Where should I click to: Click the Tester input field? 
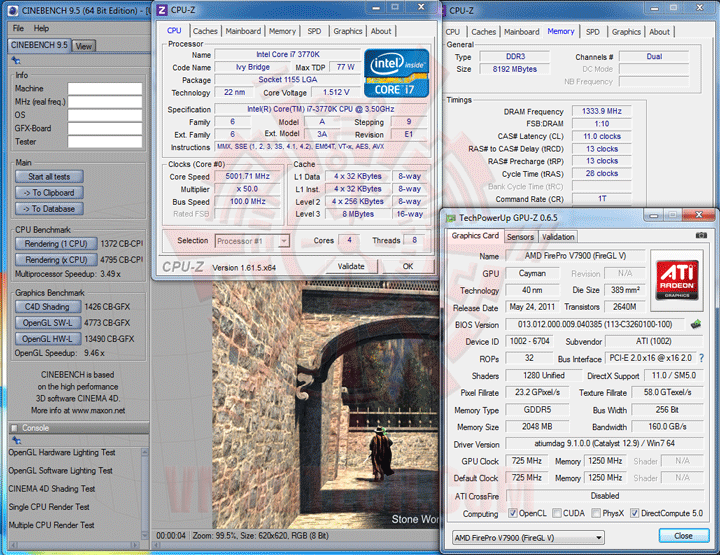[105, 142]
